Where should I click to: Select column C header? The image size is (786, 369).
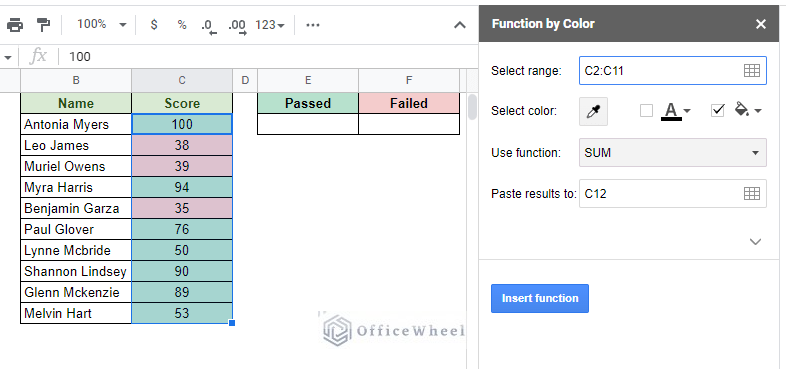click(182, 80)
